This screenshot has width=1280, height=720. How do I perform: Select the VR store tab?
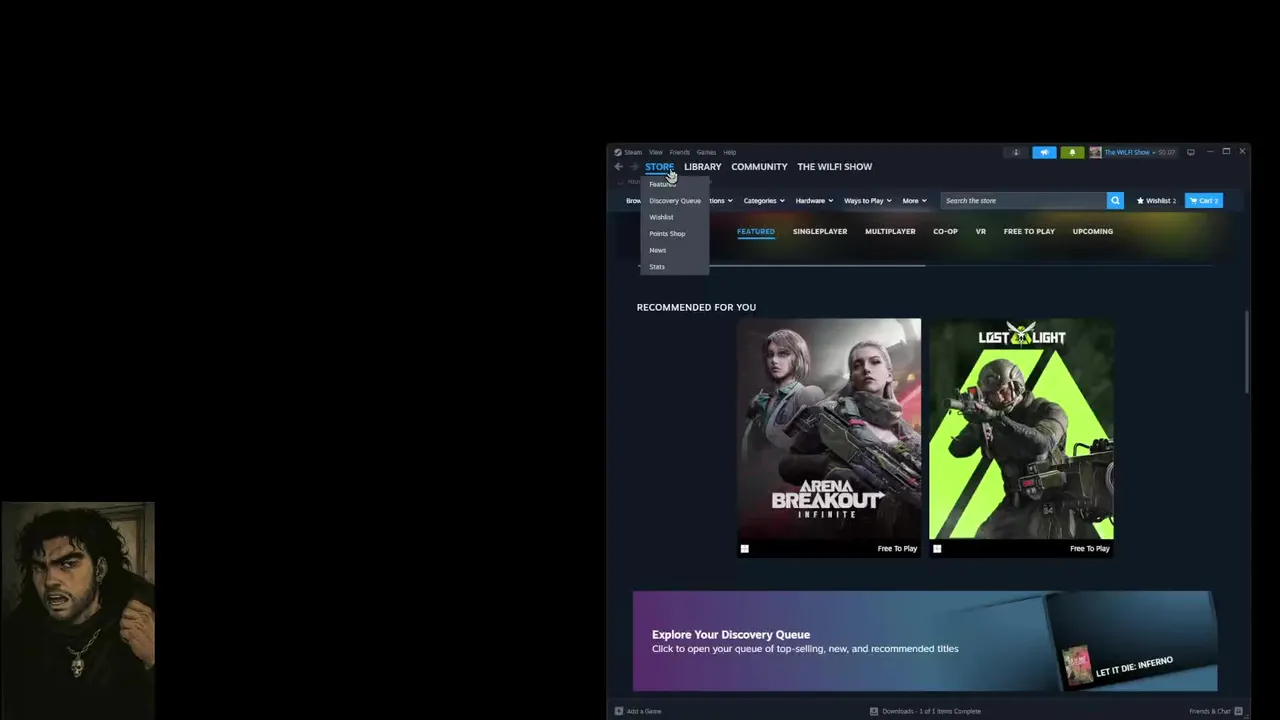click(x=981, y=231)
